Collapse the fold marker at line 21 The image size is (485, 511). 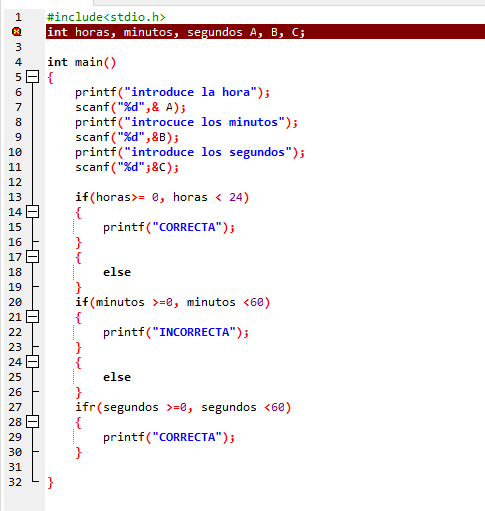click(32, 317)
